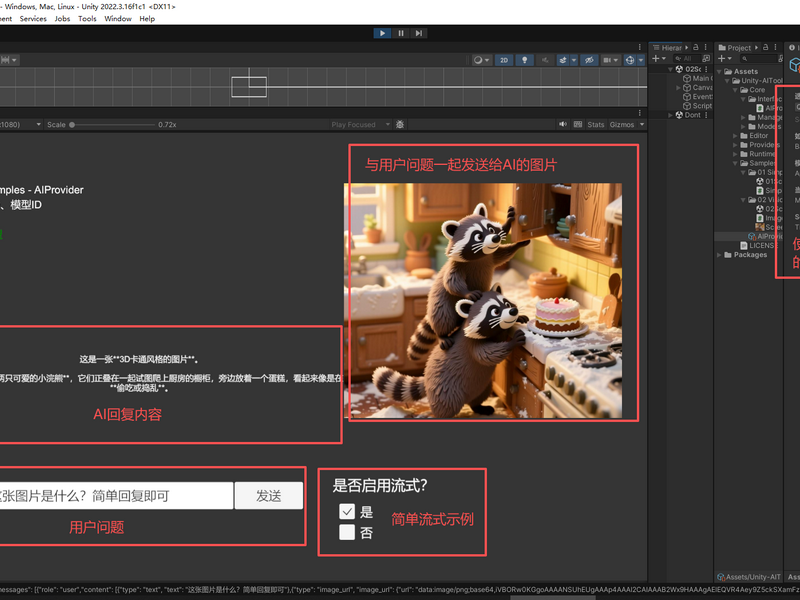
Task: Open the 02Sc scene options dots
Action: pos(706,69)
